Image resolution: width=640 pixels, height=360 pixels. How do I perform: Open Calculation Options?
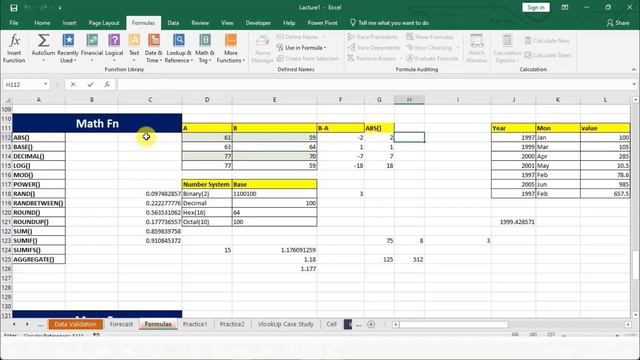pyautogui.click(x=507, y=48)
